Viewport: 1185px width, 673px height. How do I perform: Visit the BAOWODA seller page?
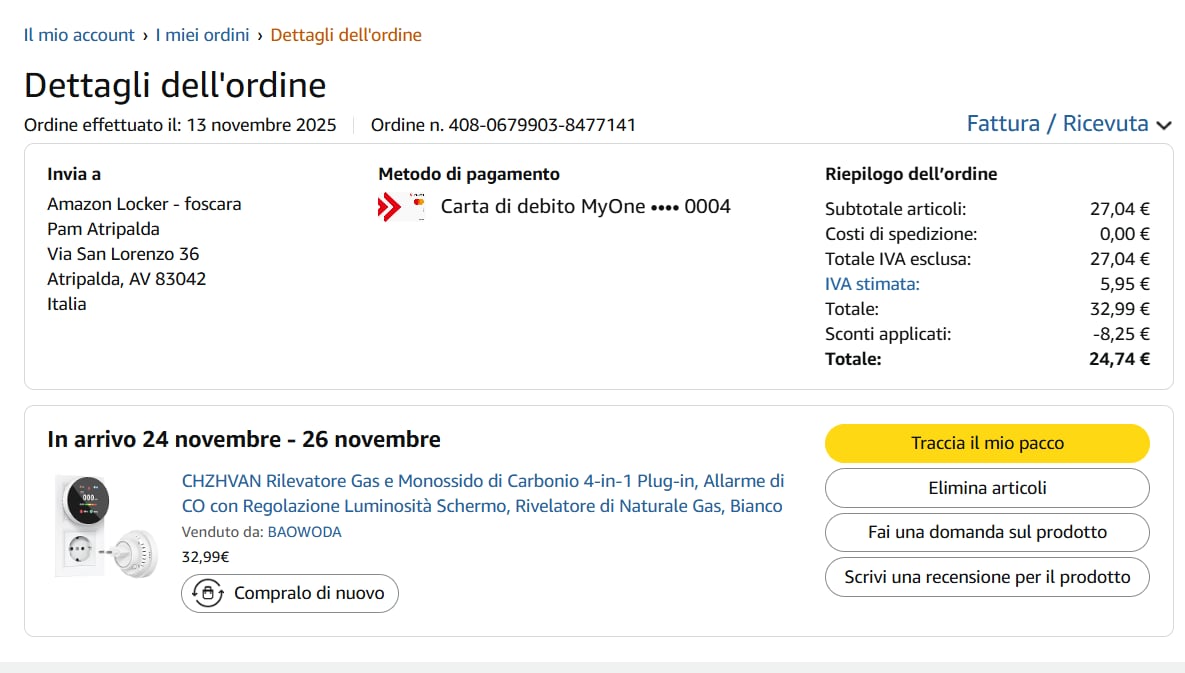[304, 532]
